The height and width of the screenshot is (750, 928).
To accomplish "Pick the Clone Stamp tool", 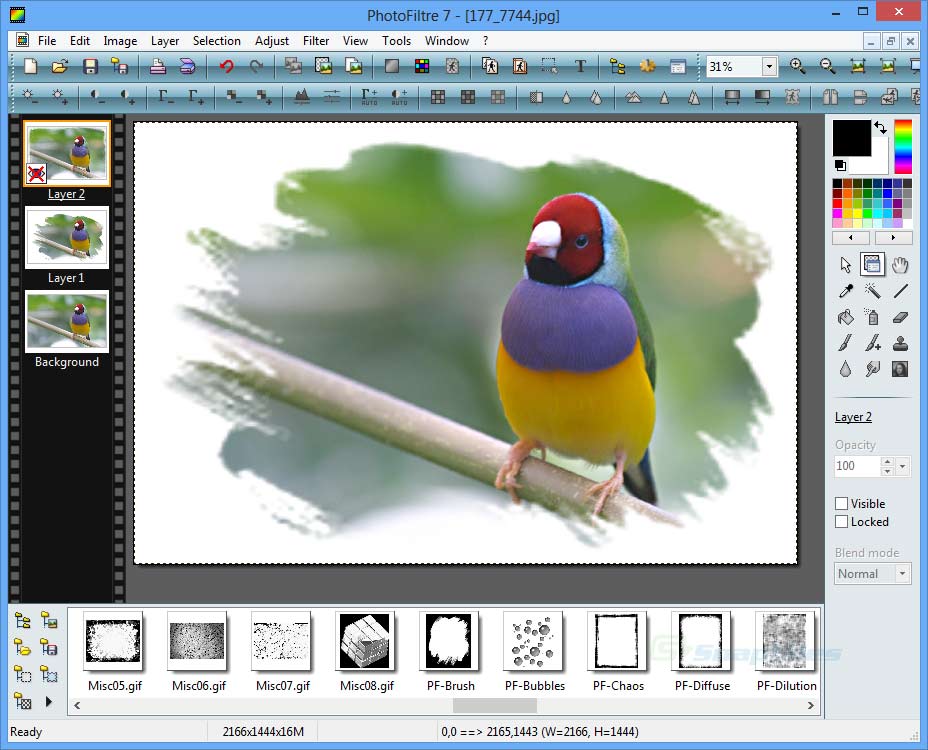I will pyautogui.click(x=899, y=343).
